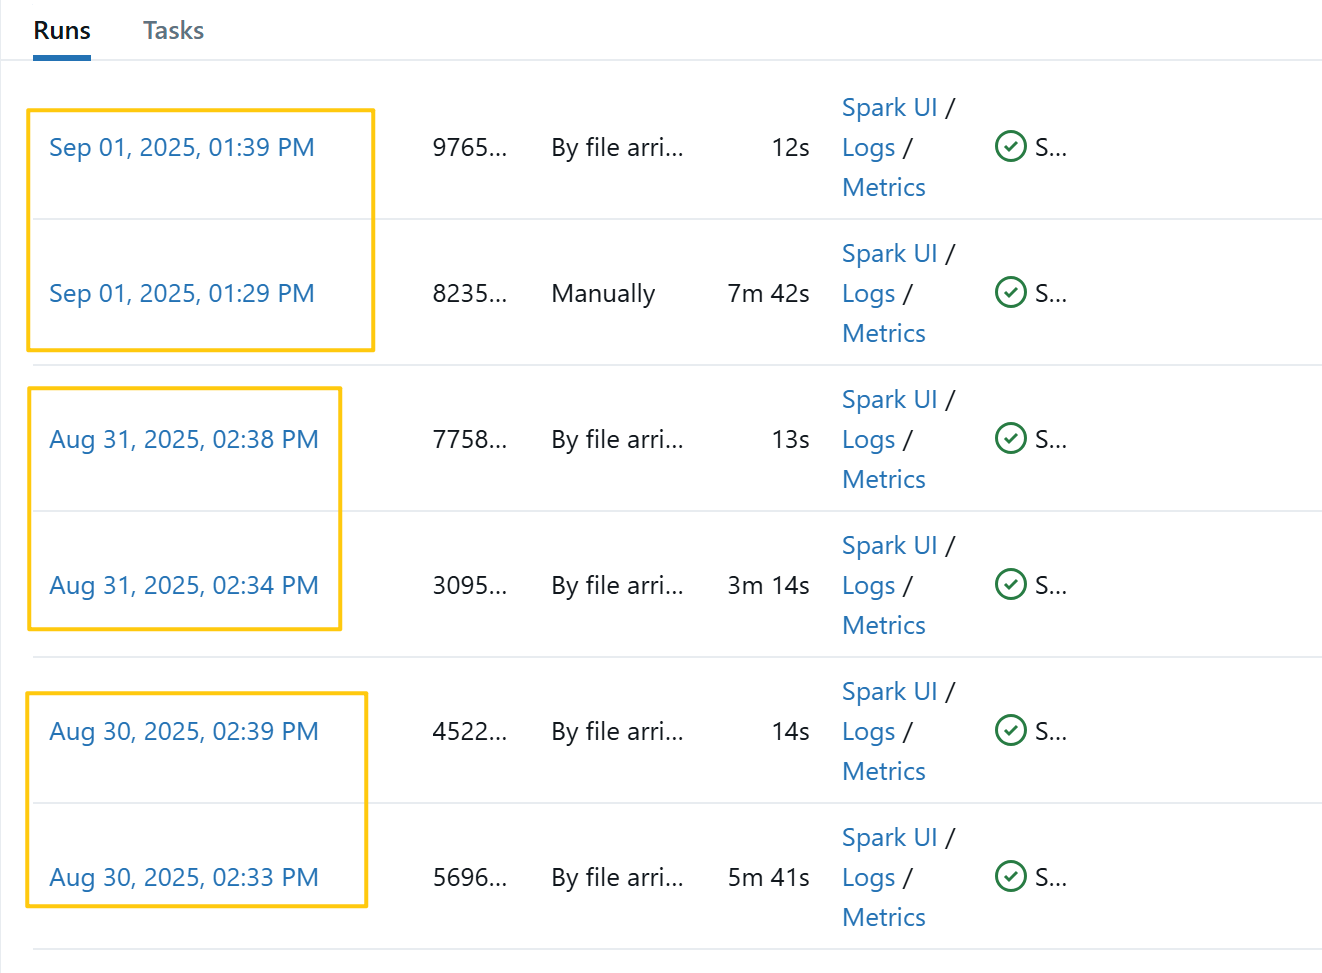Click success status icon for run 4522...
The height and width of the screenshot is (973, 1322).
[x=1011, y=730]
